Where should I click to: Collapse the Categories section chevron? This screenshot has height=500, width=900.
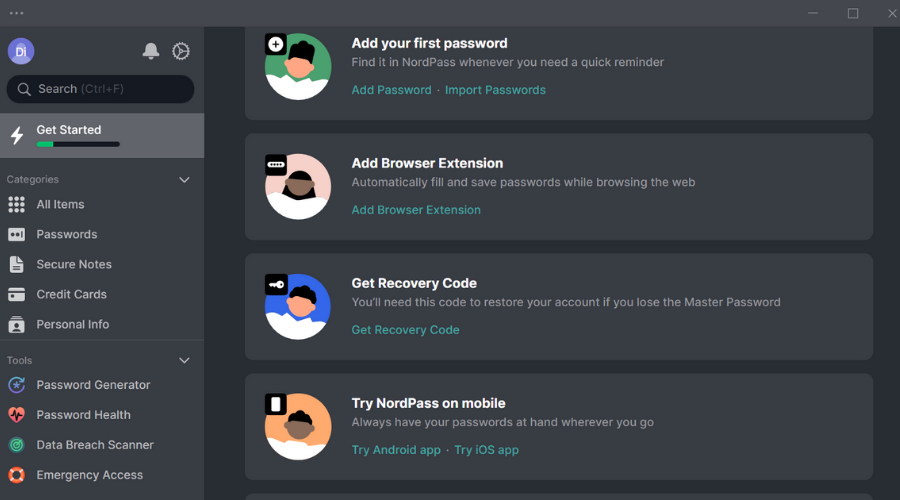184,180
